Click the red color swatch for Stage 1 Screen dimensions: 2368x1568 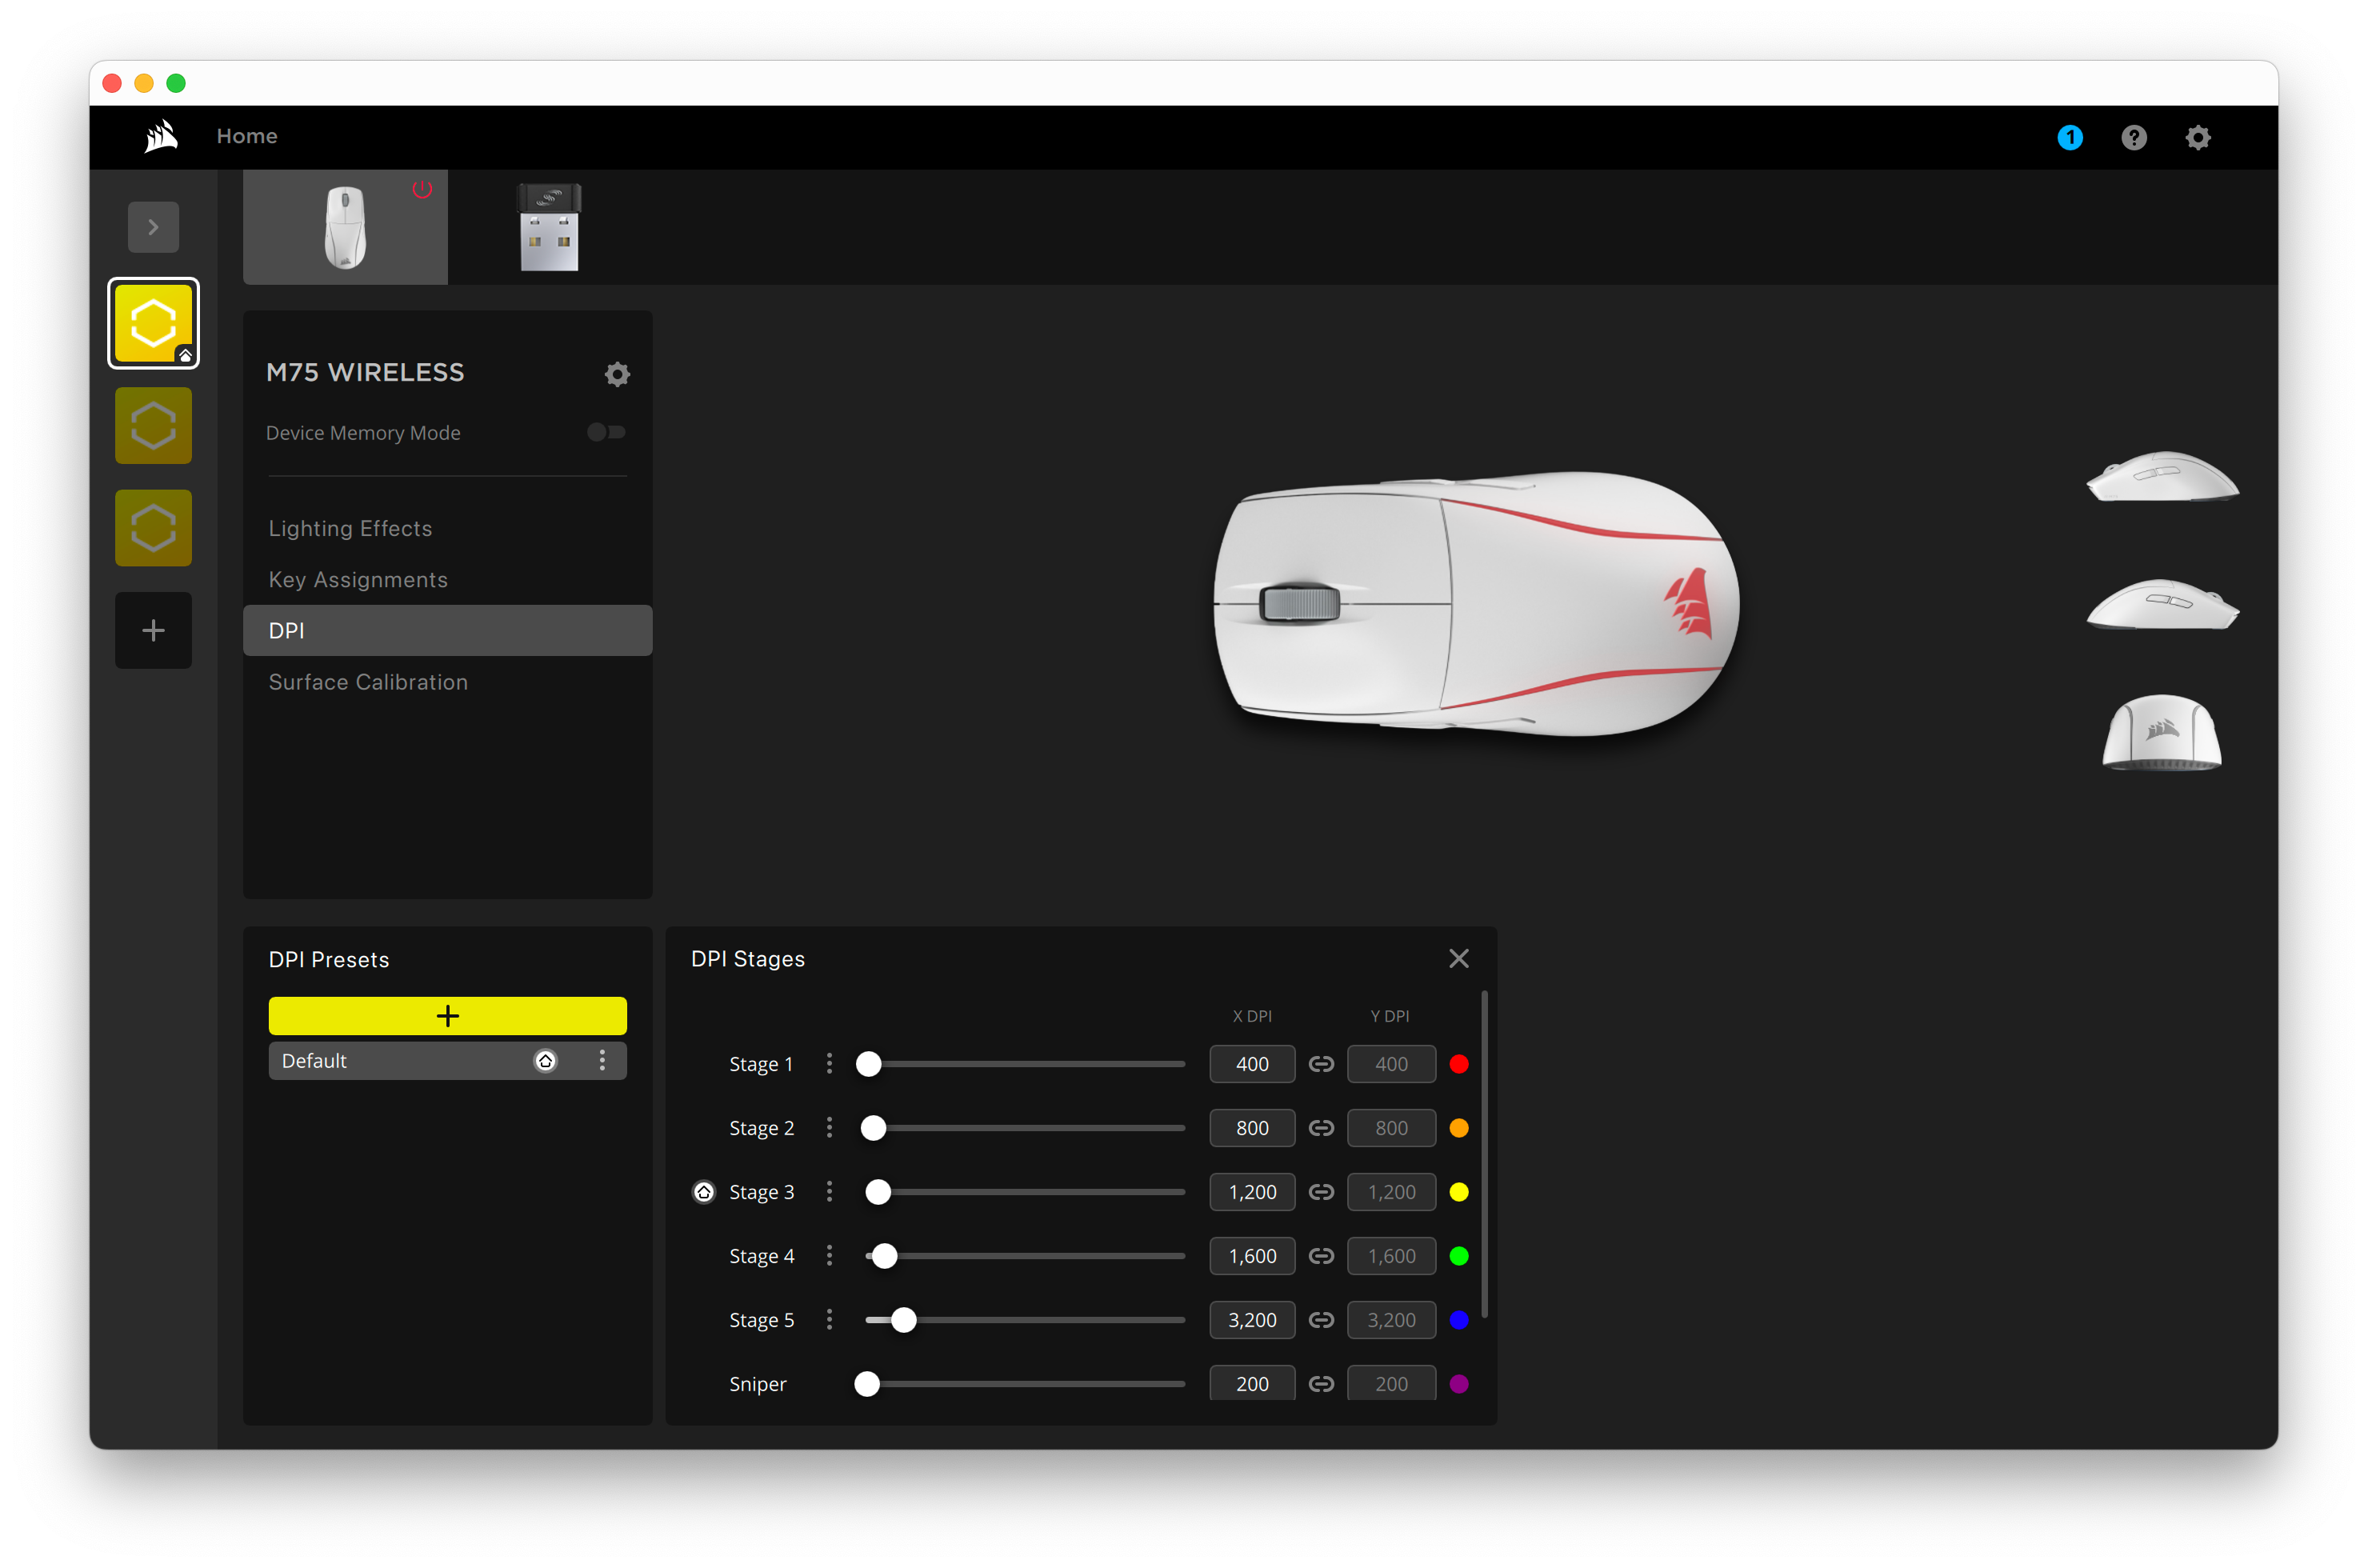point(1459,1064)
